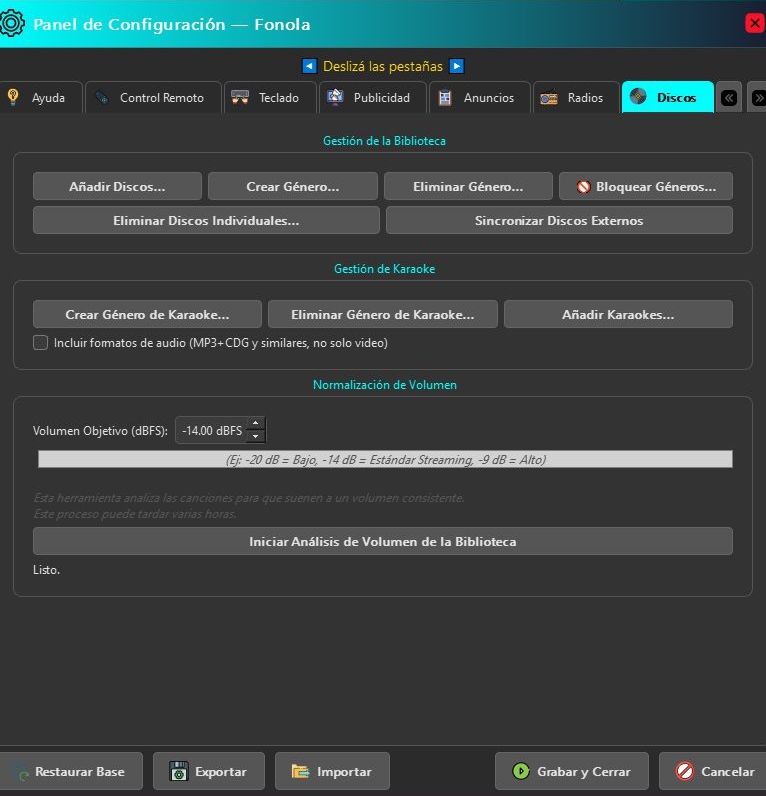
Task: Click the Listo. status text
Action: (x=46, y=570)
